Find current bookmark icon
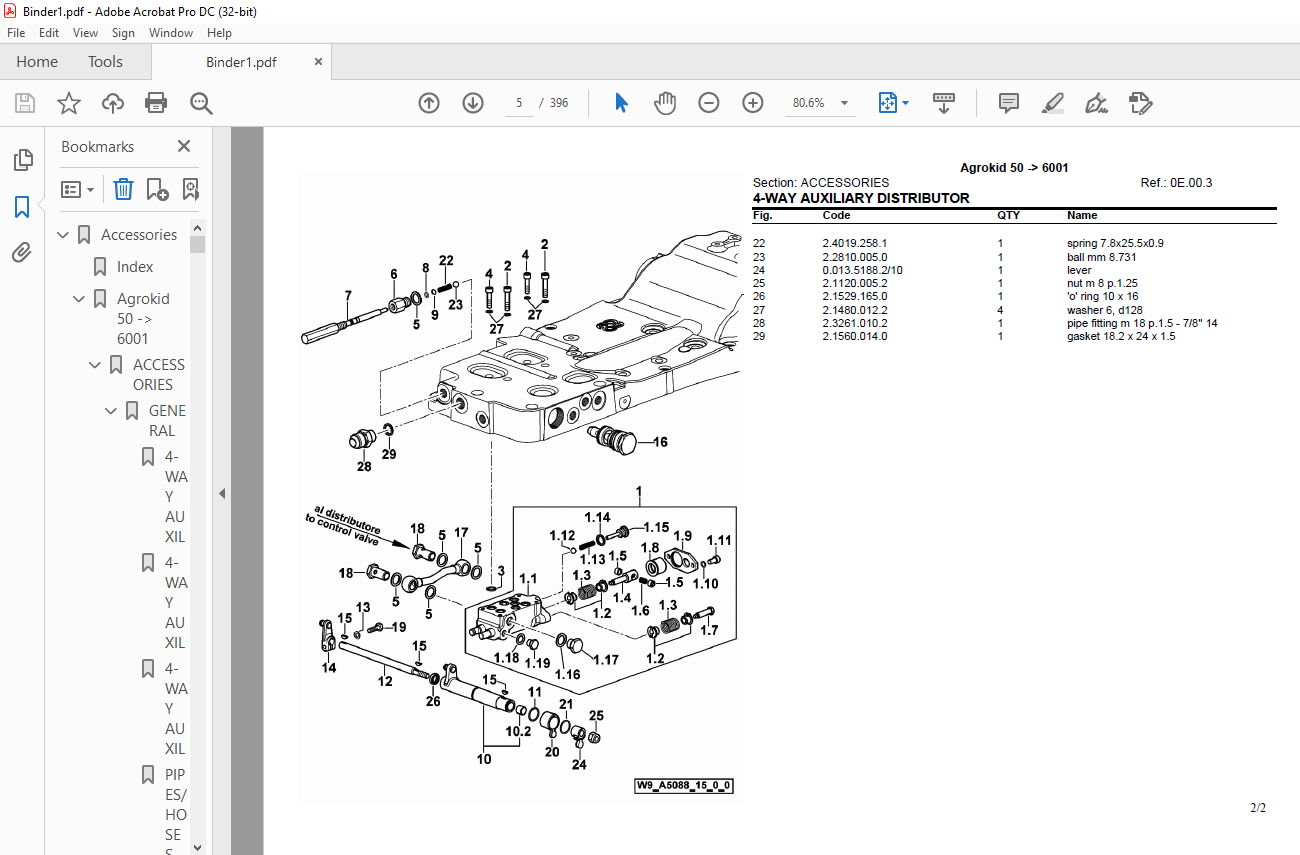Viewport: 1300px width, 855px height. tap(190, 189)
